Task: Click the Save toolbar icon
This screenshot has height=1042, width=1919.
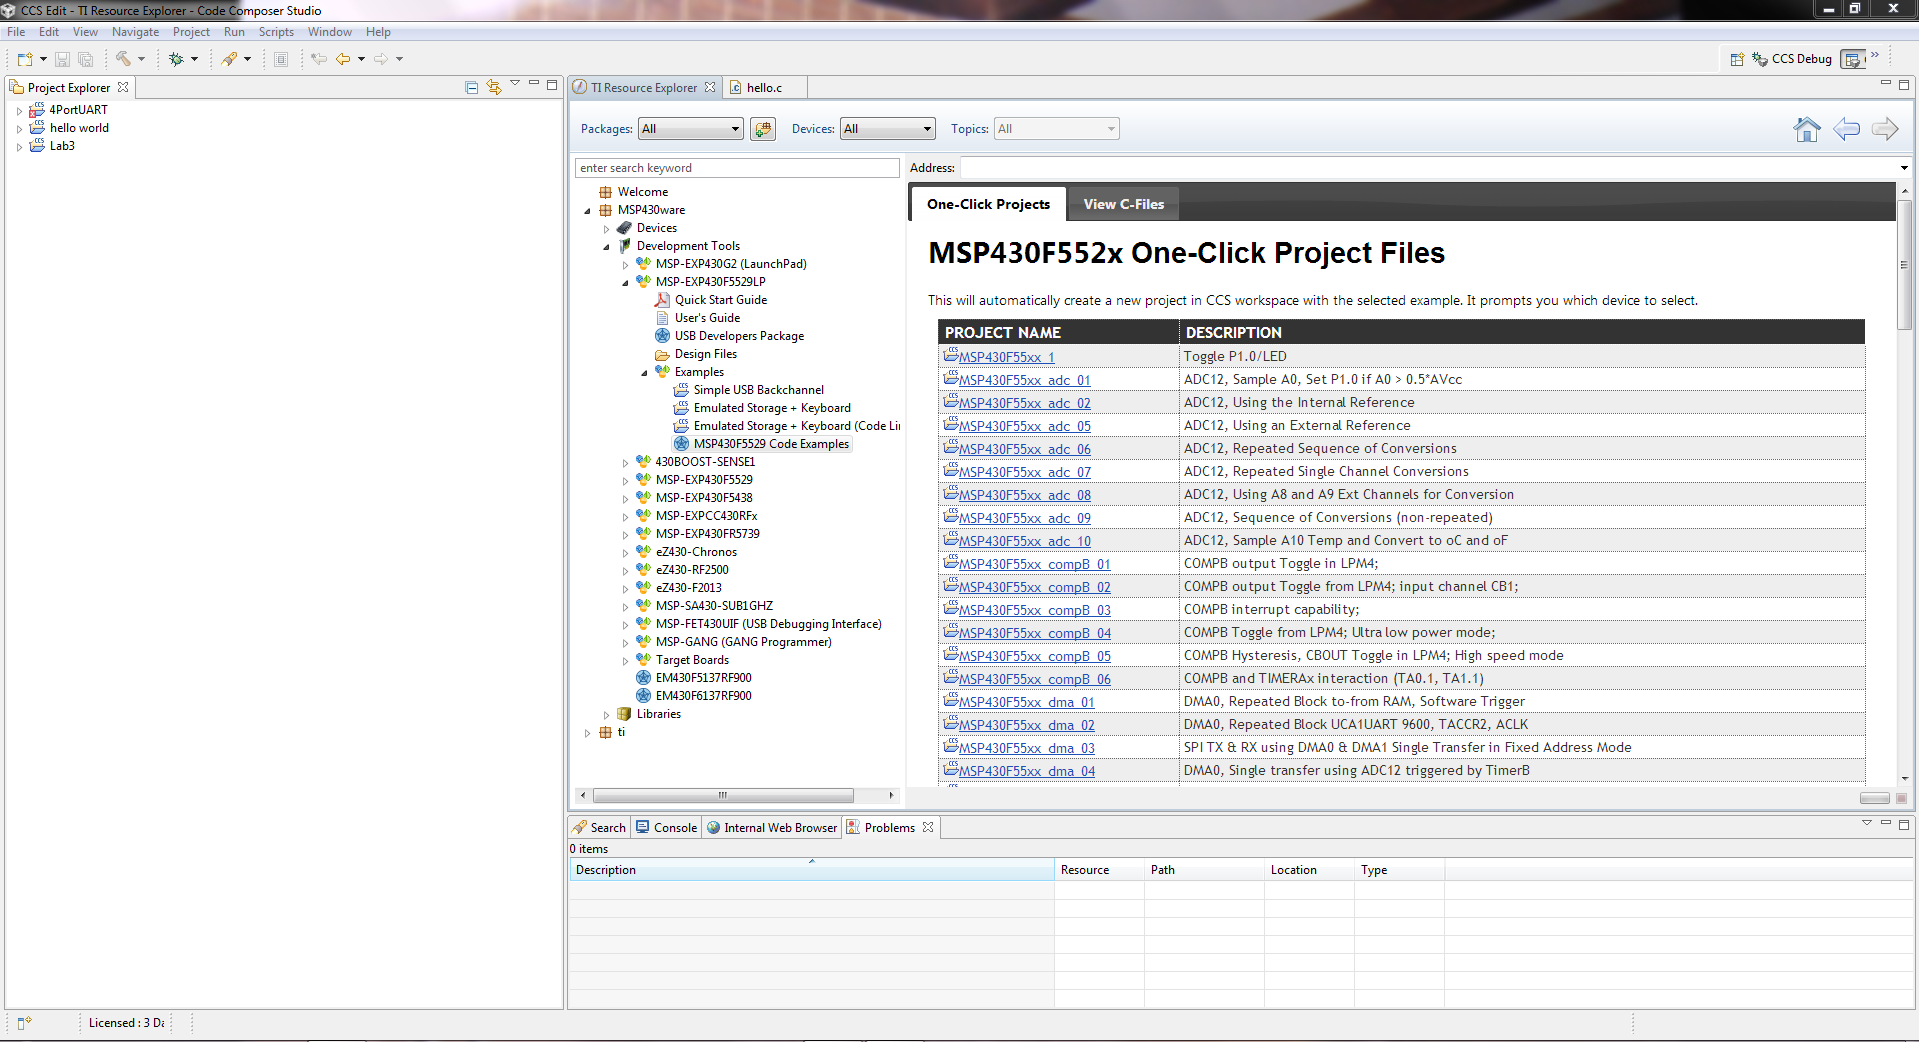Action: (62, 59)
